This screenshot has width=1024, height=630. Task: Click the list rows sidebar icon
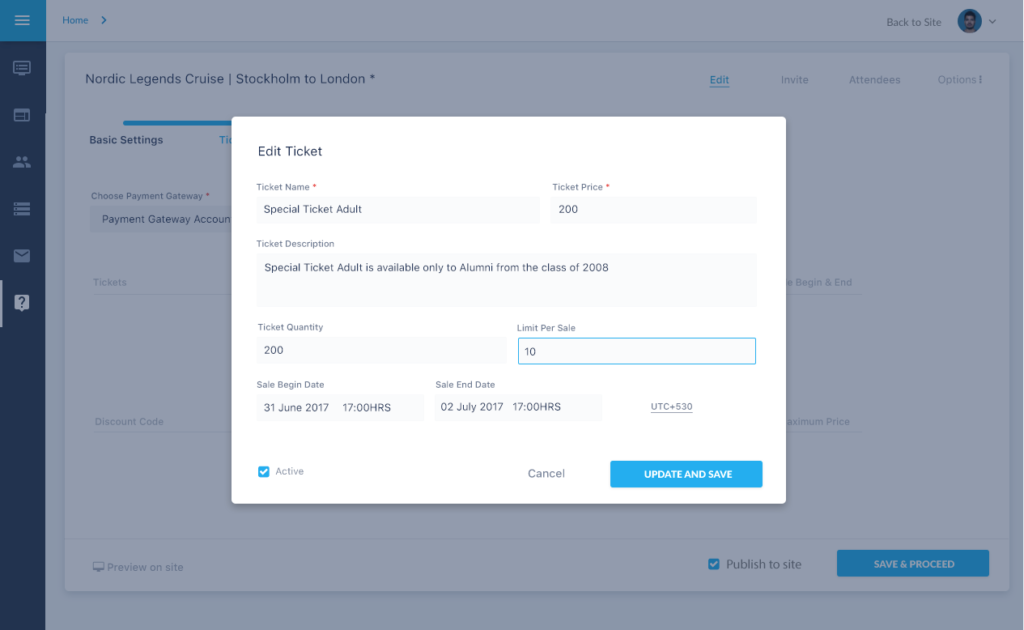point(22,209)
